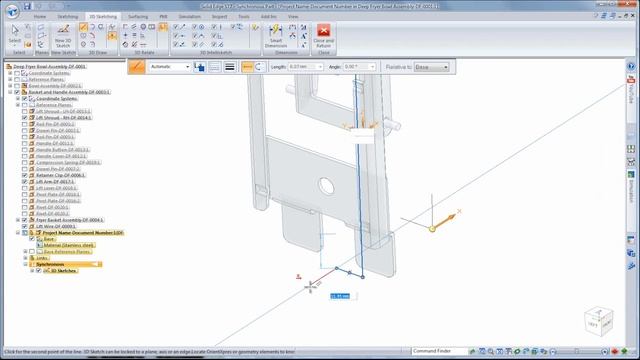Click the thin line type icon on command bar
640x360 pixels.
click(214, 67)
